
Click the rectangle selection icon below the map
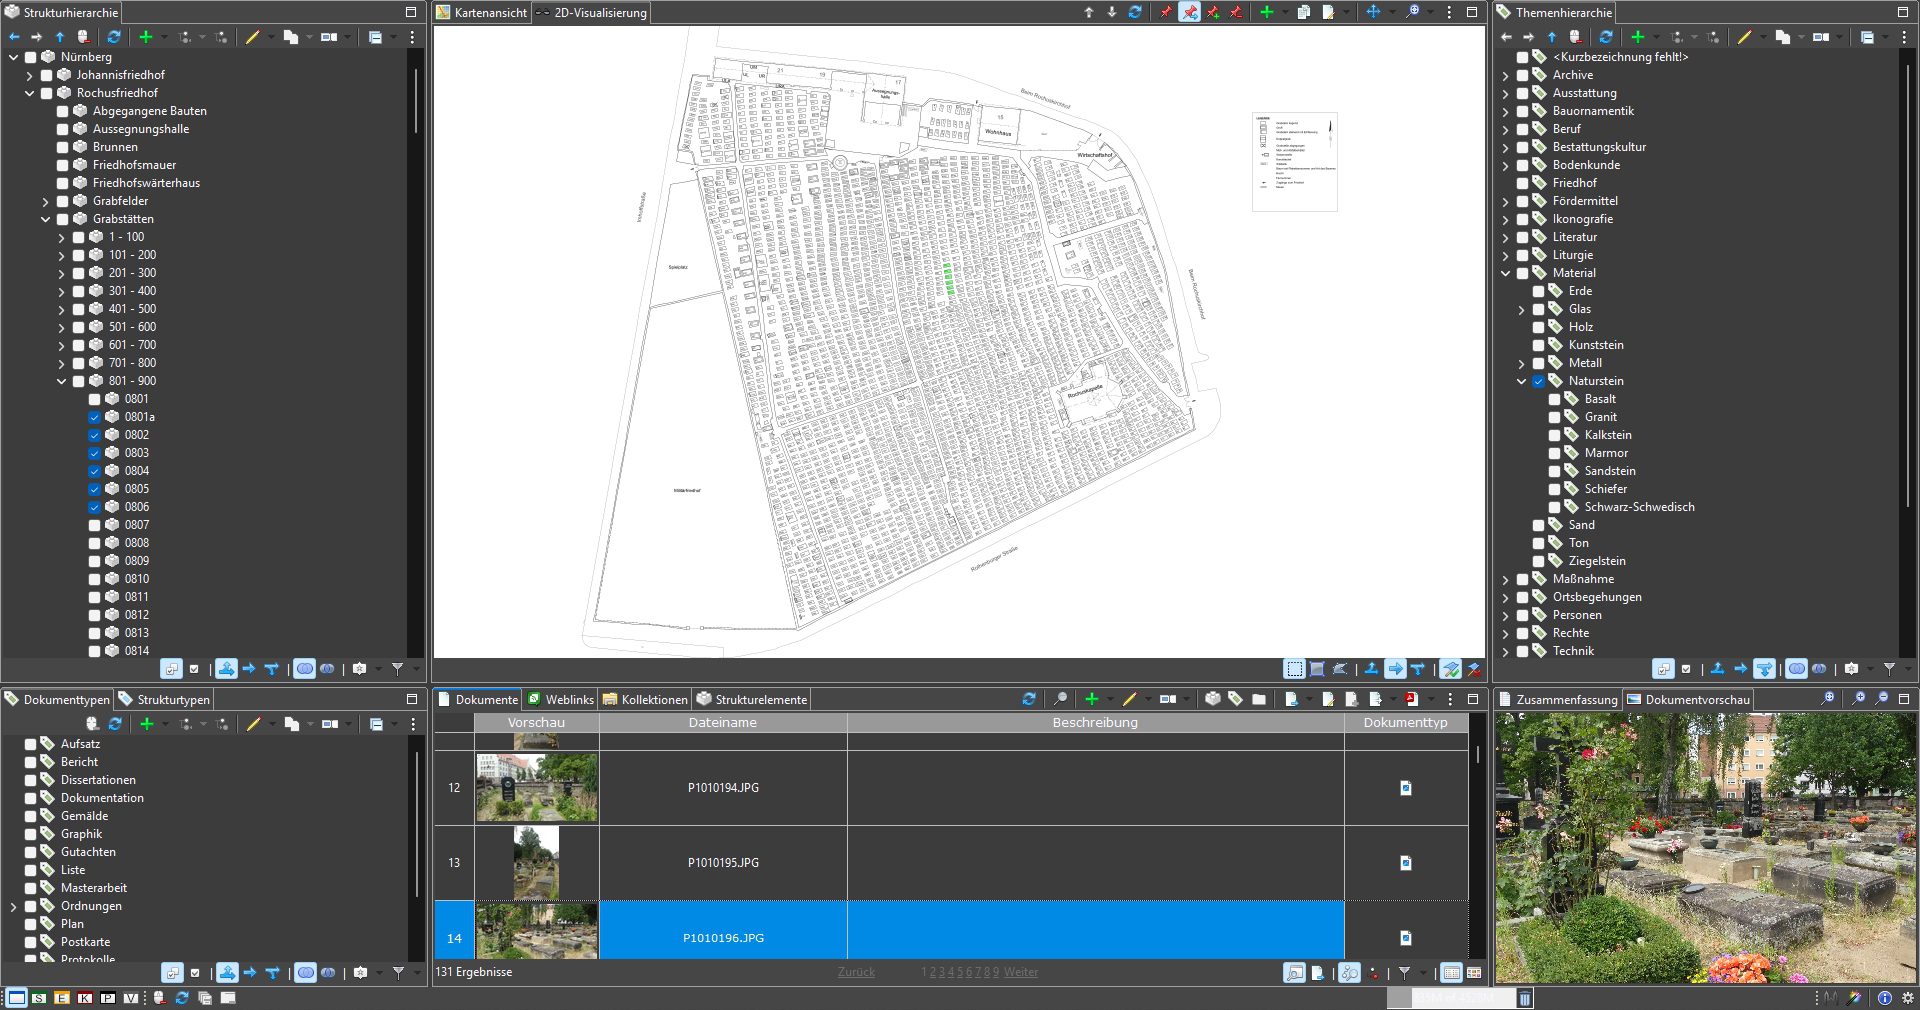click(1294, 669)
